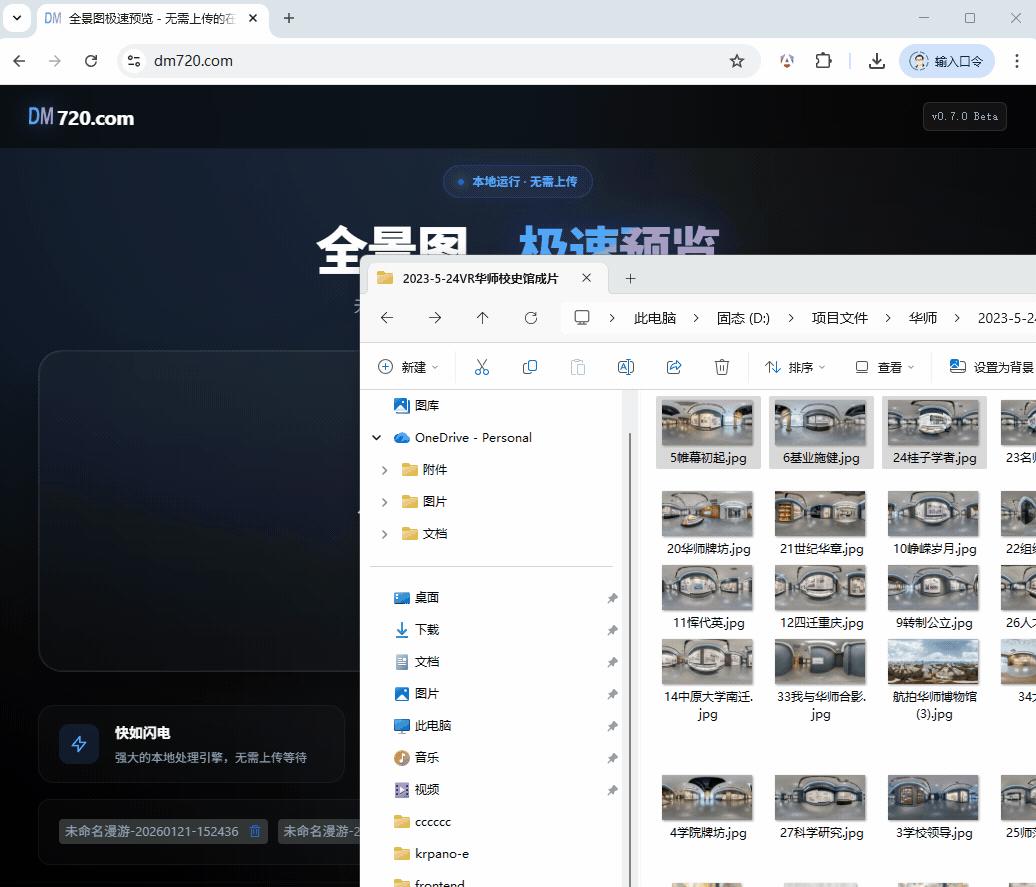Click the rename icon in Explorer toolbar
The image size is (1036, 887).
(626, 367)
